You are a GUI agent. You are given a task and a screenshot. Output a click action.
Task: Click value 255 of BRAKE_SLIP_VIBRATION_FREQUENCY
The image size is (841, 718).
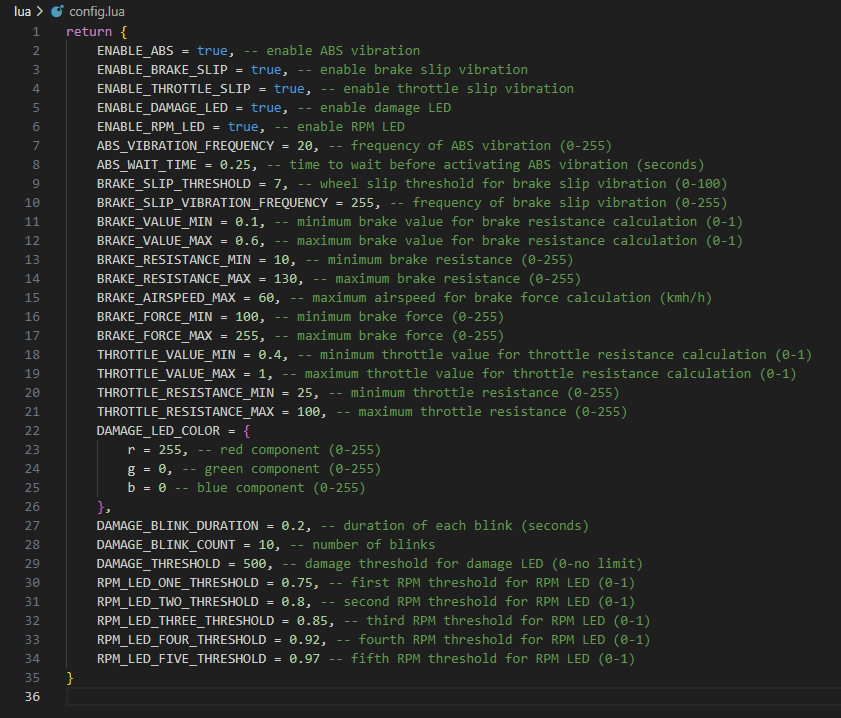point(362,203)
